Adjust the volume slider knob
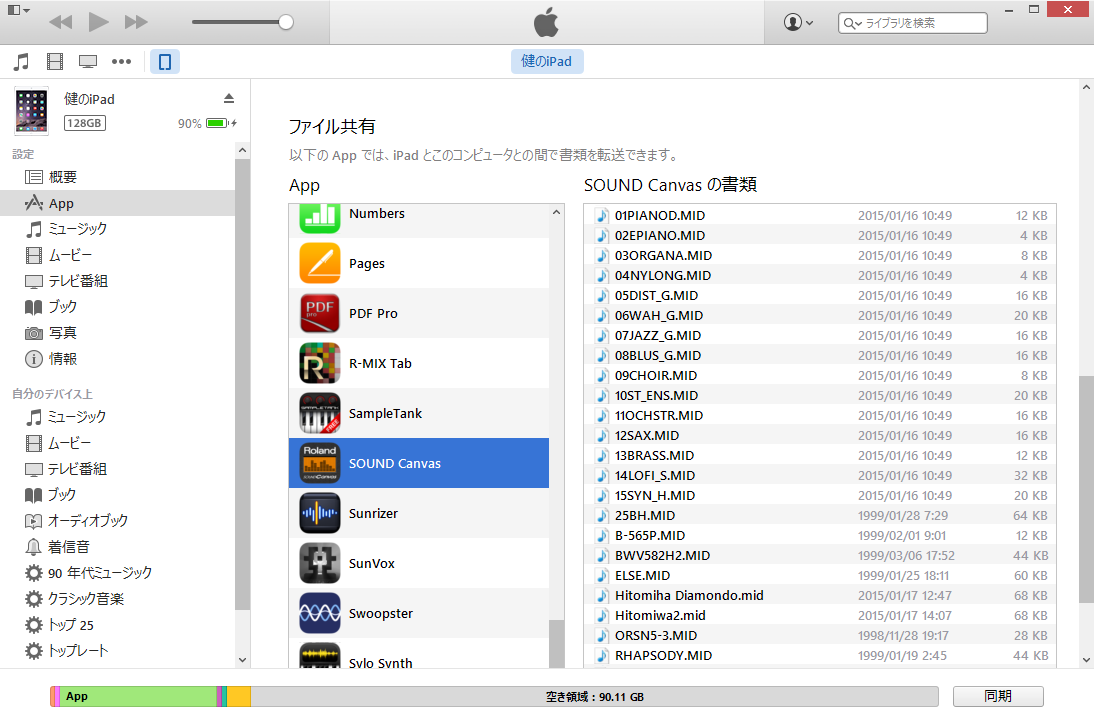The height and width of the screenshot is (724, 1094). point(285,22)
